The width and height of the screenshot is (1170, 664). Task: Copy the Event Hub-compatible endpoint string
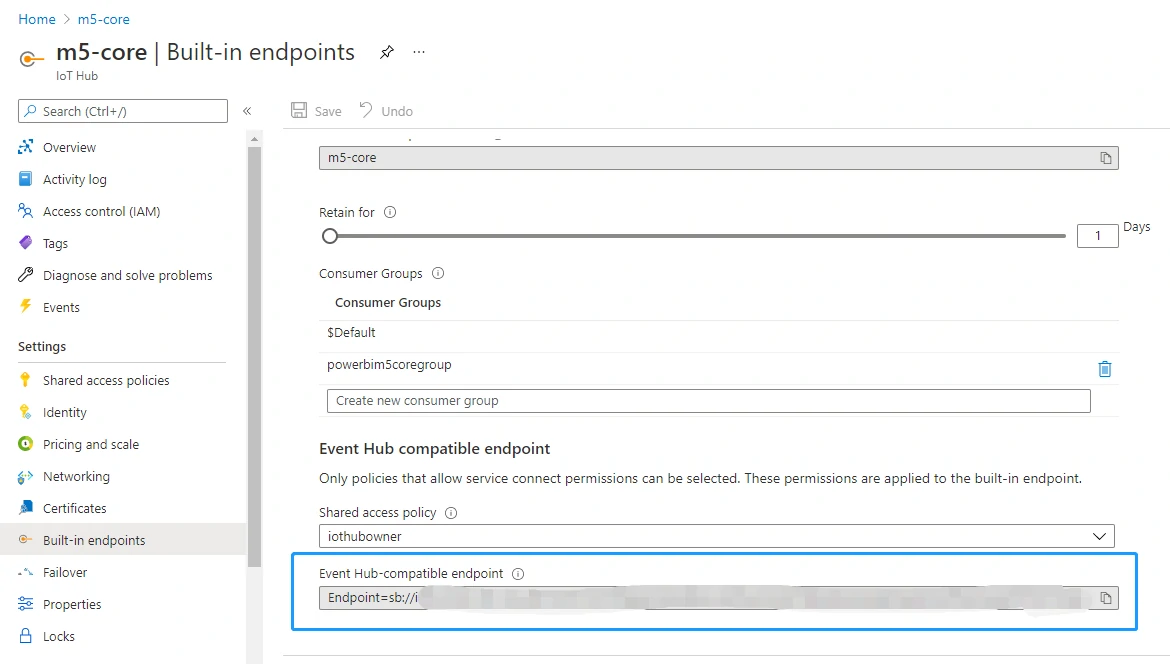click(1105, 598)
